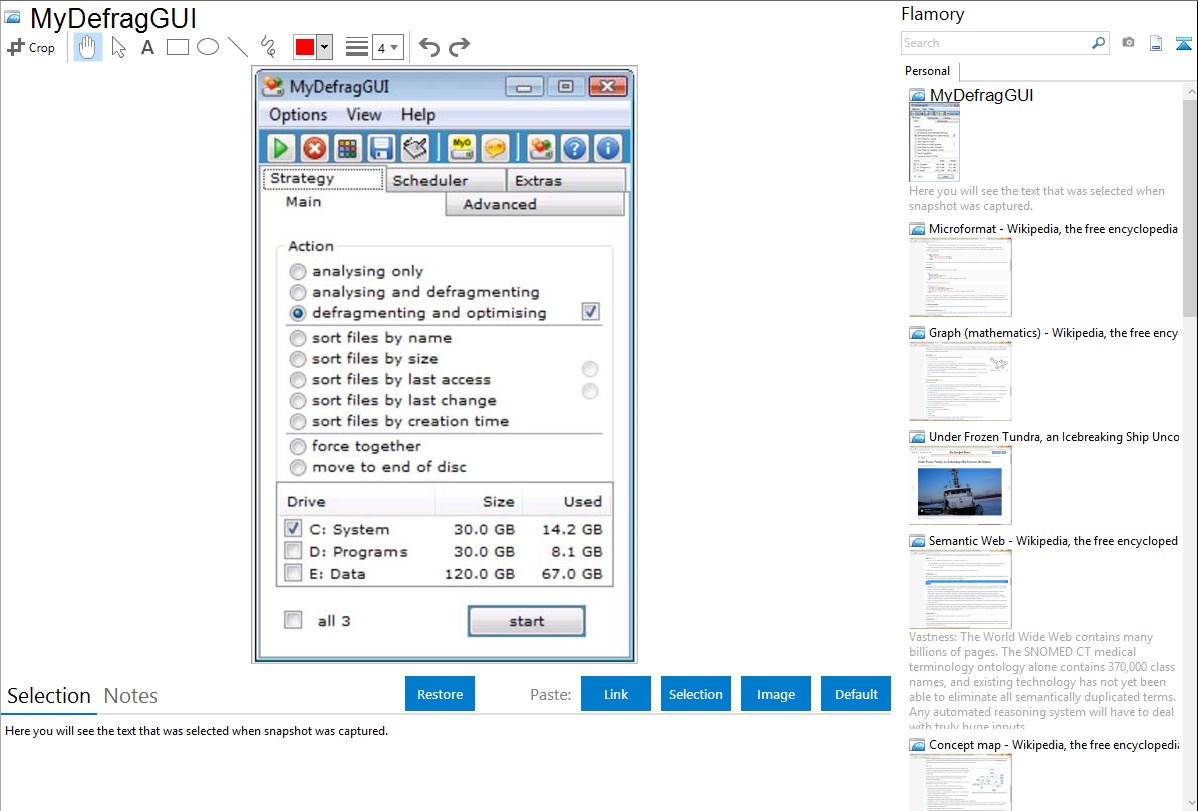
Task: Switch to the Extras tab
Action: click(566, 180)
